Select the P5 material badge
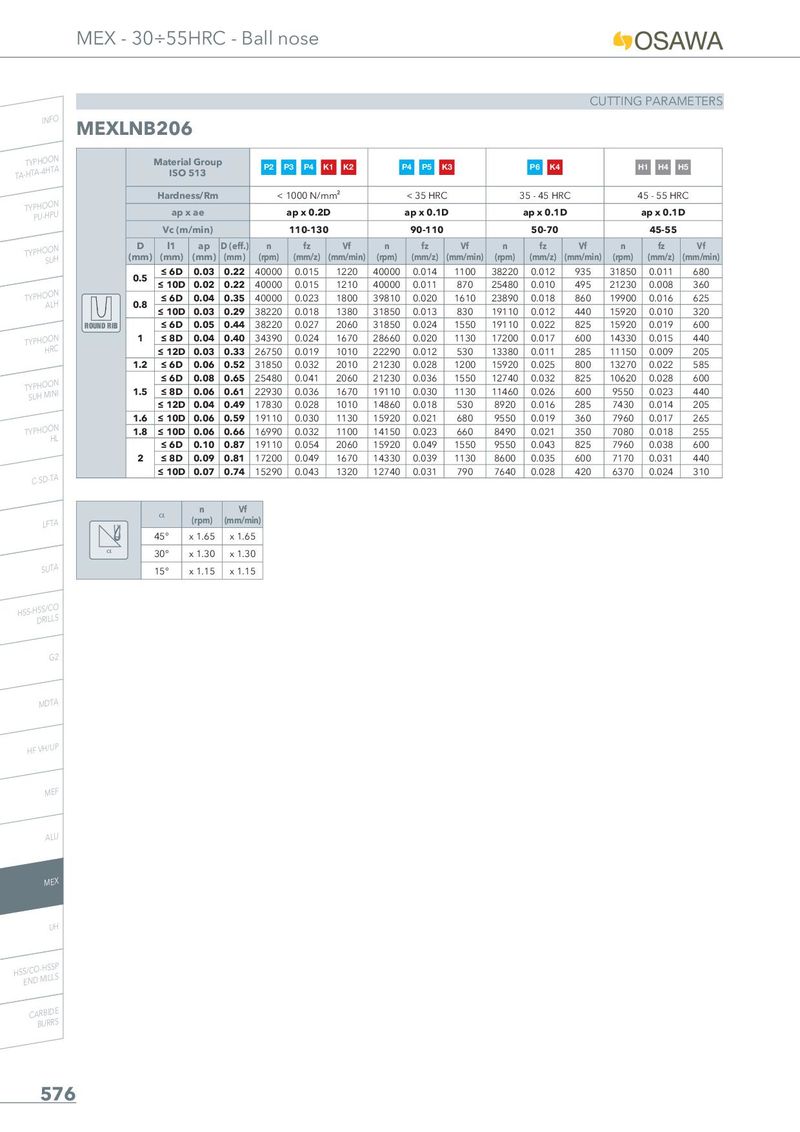800x1132 pixels. pyautogui.click(x=427, y=167)
